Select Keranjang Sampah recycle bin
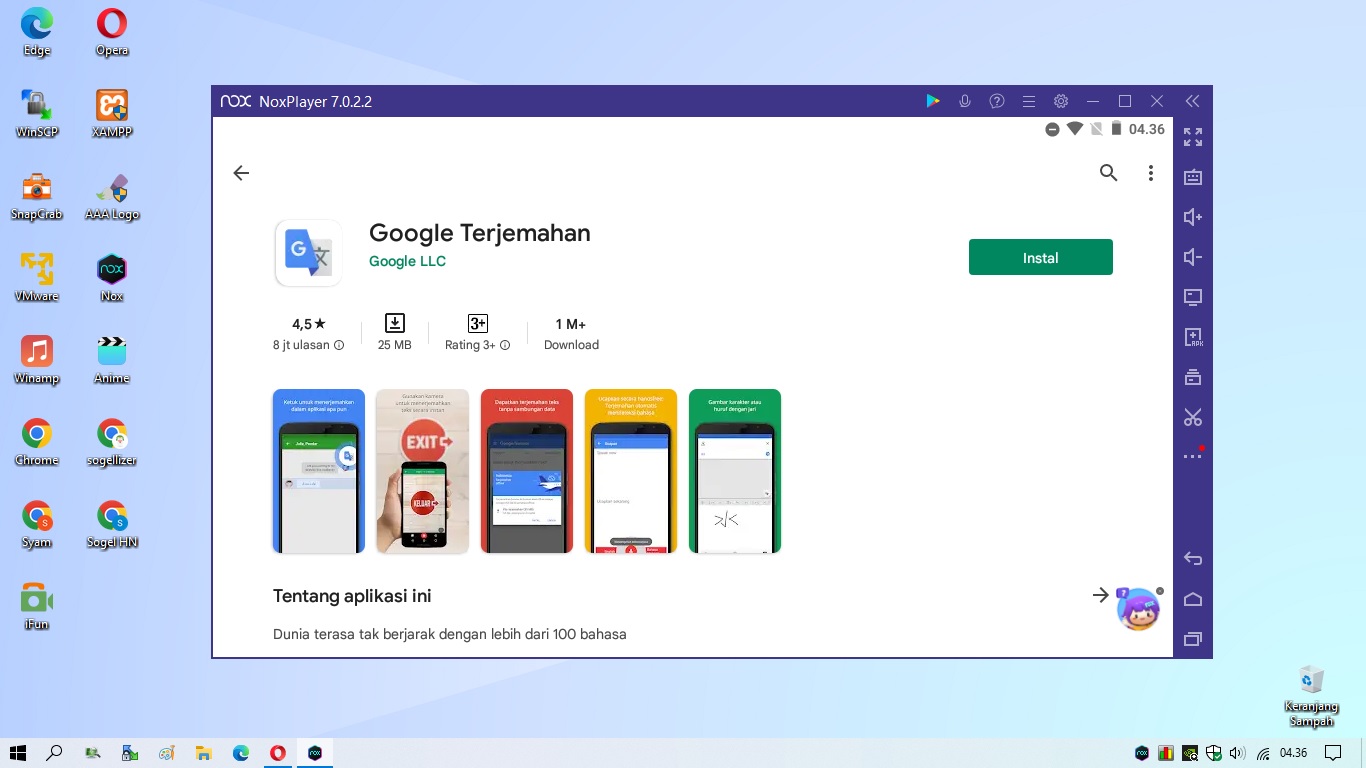Screen dimensions: 1366x768 pos(1311,695)
